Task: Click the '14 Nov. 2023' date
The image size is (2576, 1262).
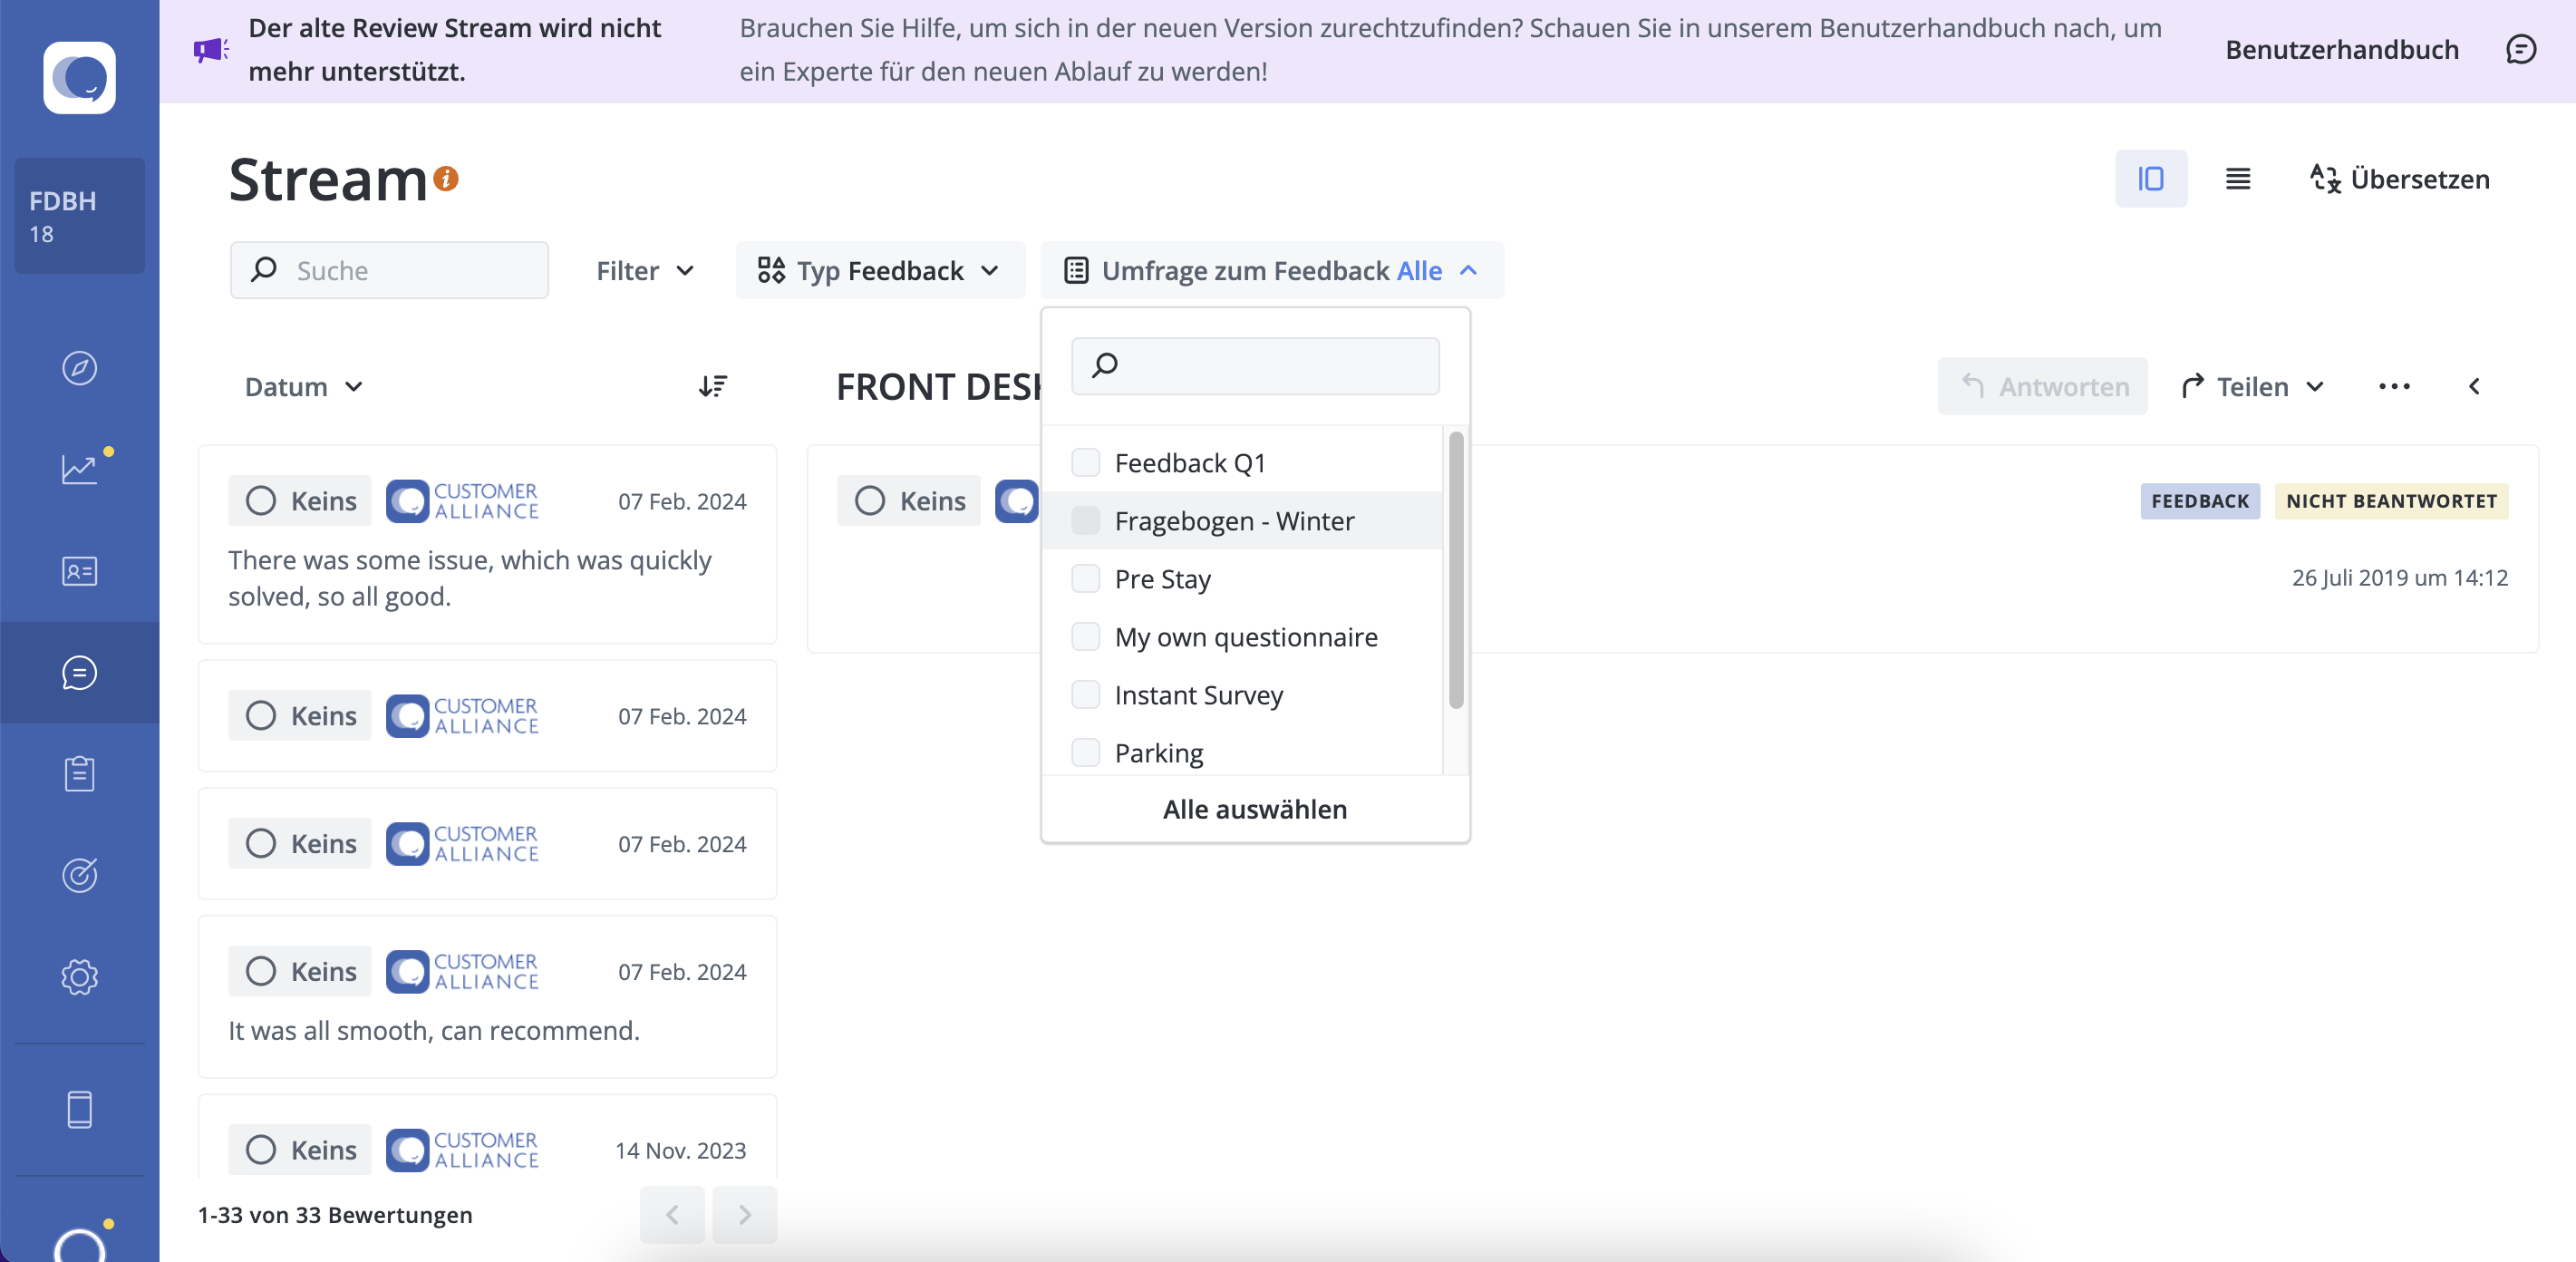Action: point(681,1150)
